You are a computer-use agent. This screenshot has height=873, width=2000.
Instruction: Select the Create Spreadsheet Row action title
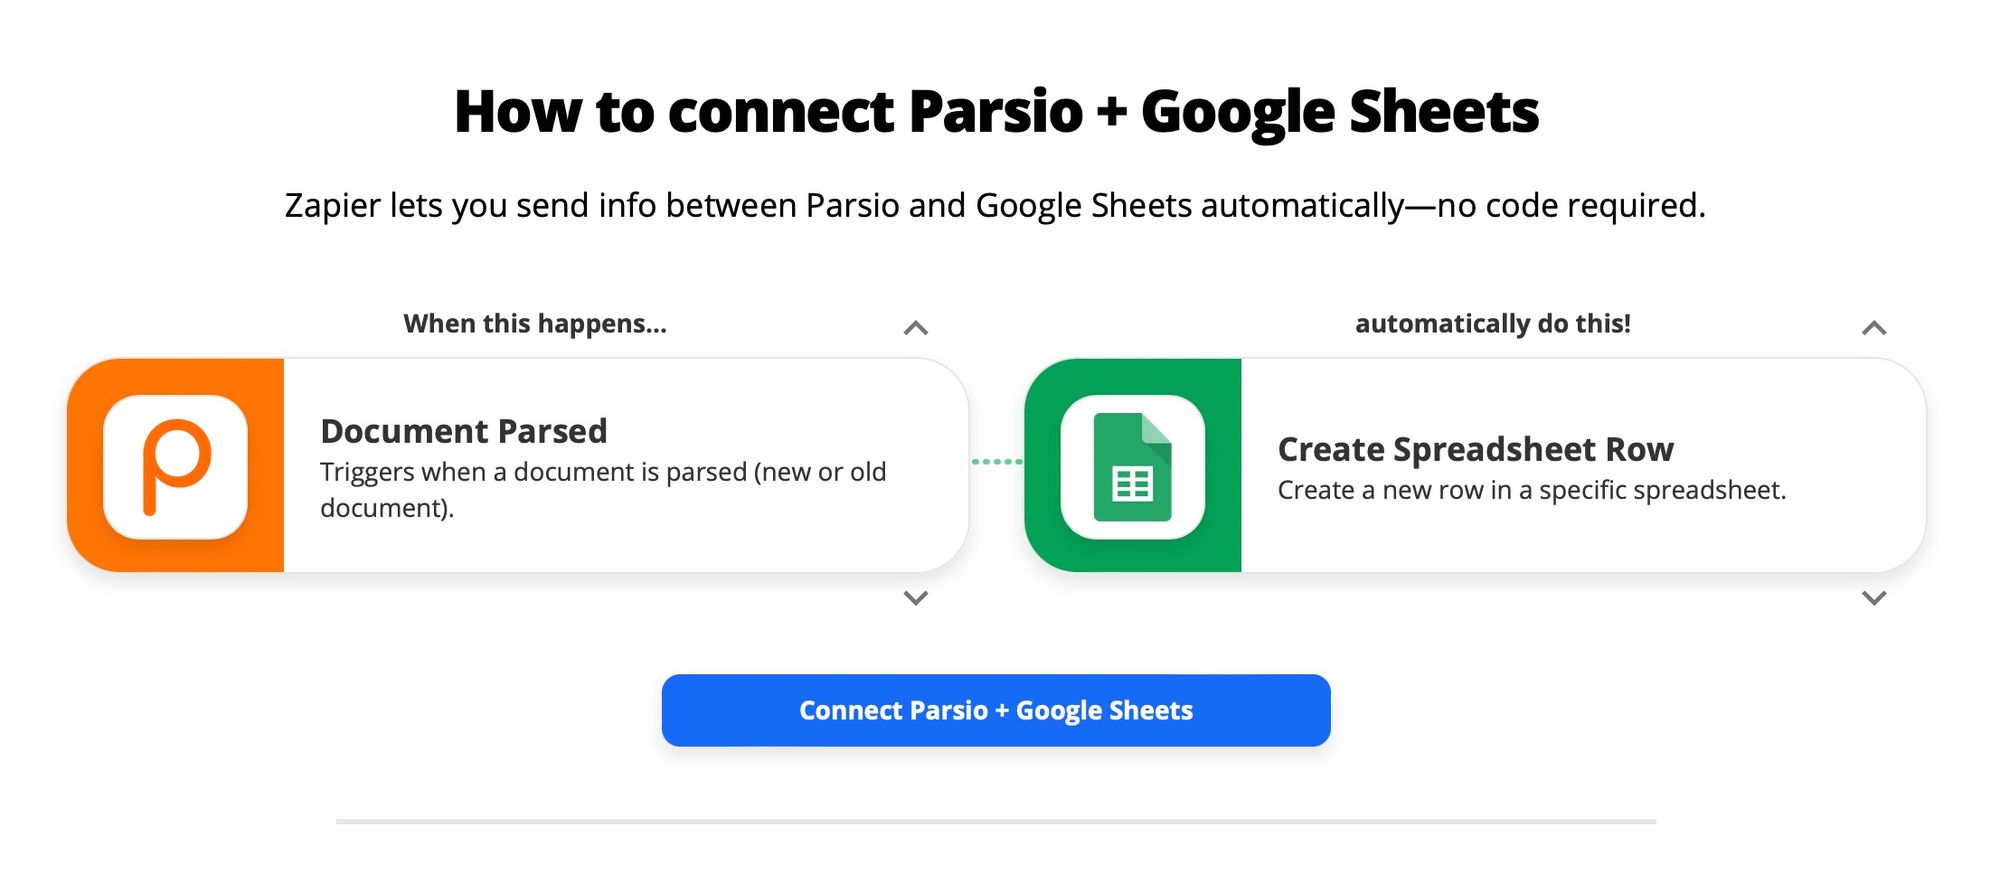click(1475, 449)
